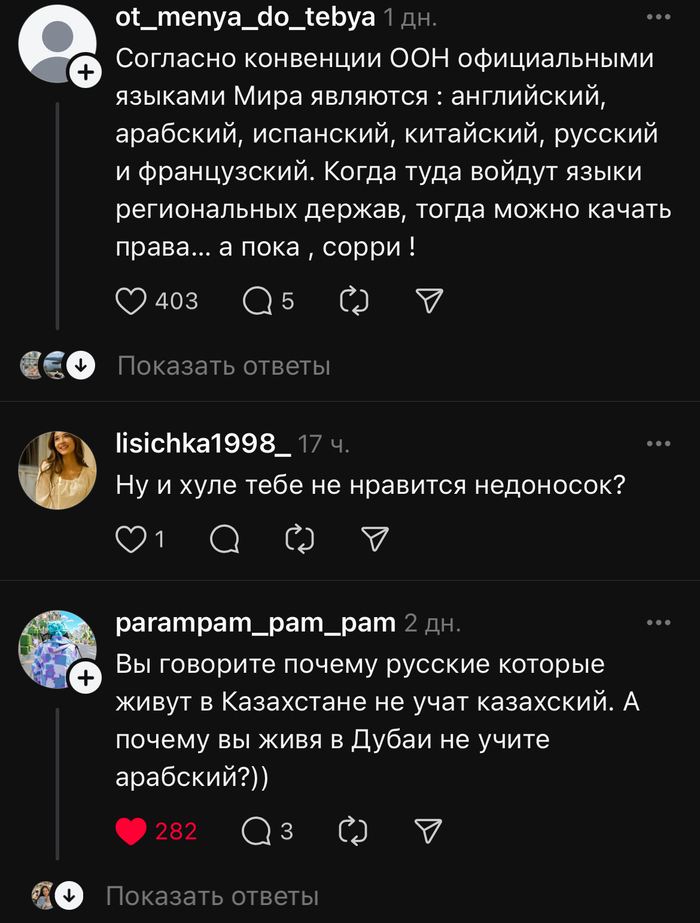This screenshot has width=700, height=923.
Task: Show replies under ot_menya_do_tebya comment
Action: [x=223, y=366]
